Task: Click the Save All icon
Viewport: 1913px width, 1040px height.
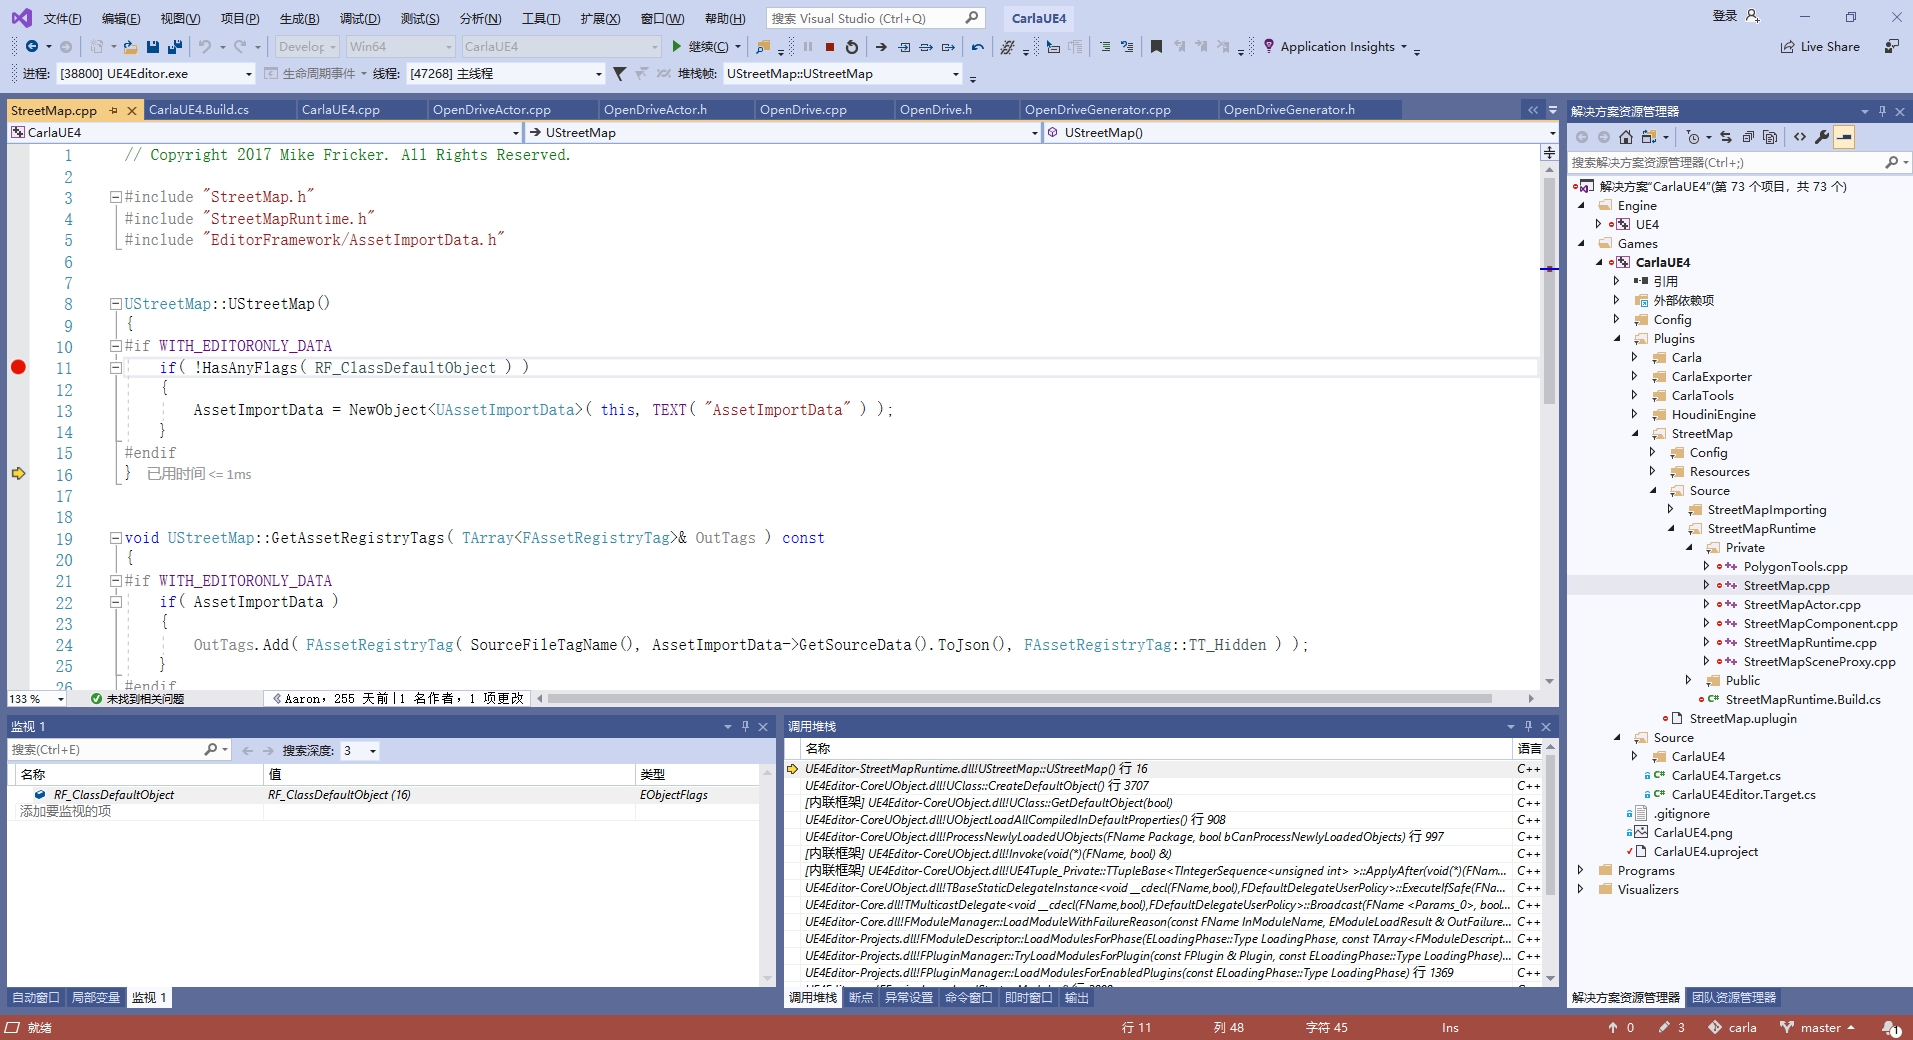Action: [175, 47]
